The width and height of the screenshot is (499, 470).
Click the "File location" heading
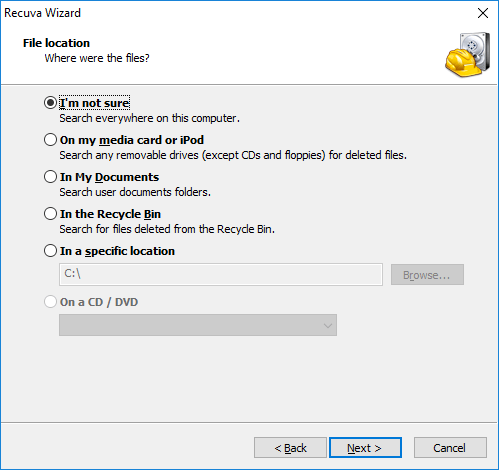pos(56,43)
